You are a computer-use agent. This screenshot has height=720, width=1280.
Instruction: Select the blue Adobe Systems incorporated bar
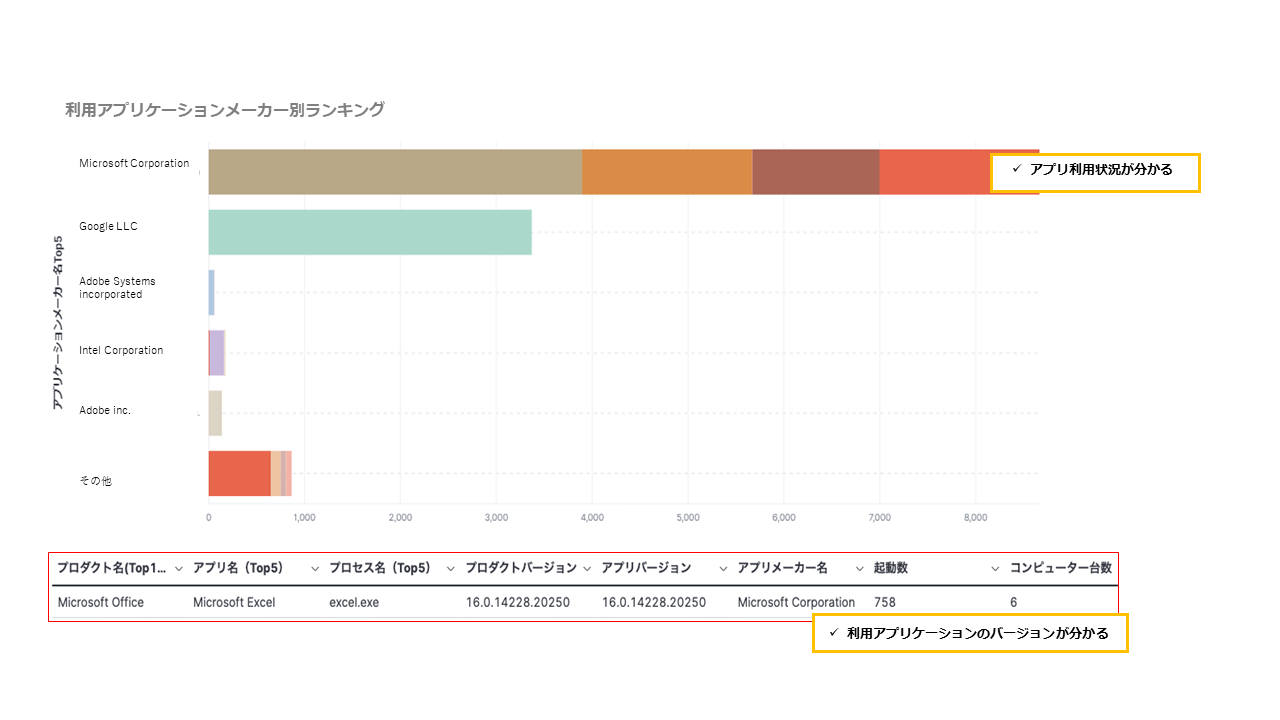point(211,292)
